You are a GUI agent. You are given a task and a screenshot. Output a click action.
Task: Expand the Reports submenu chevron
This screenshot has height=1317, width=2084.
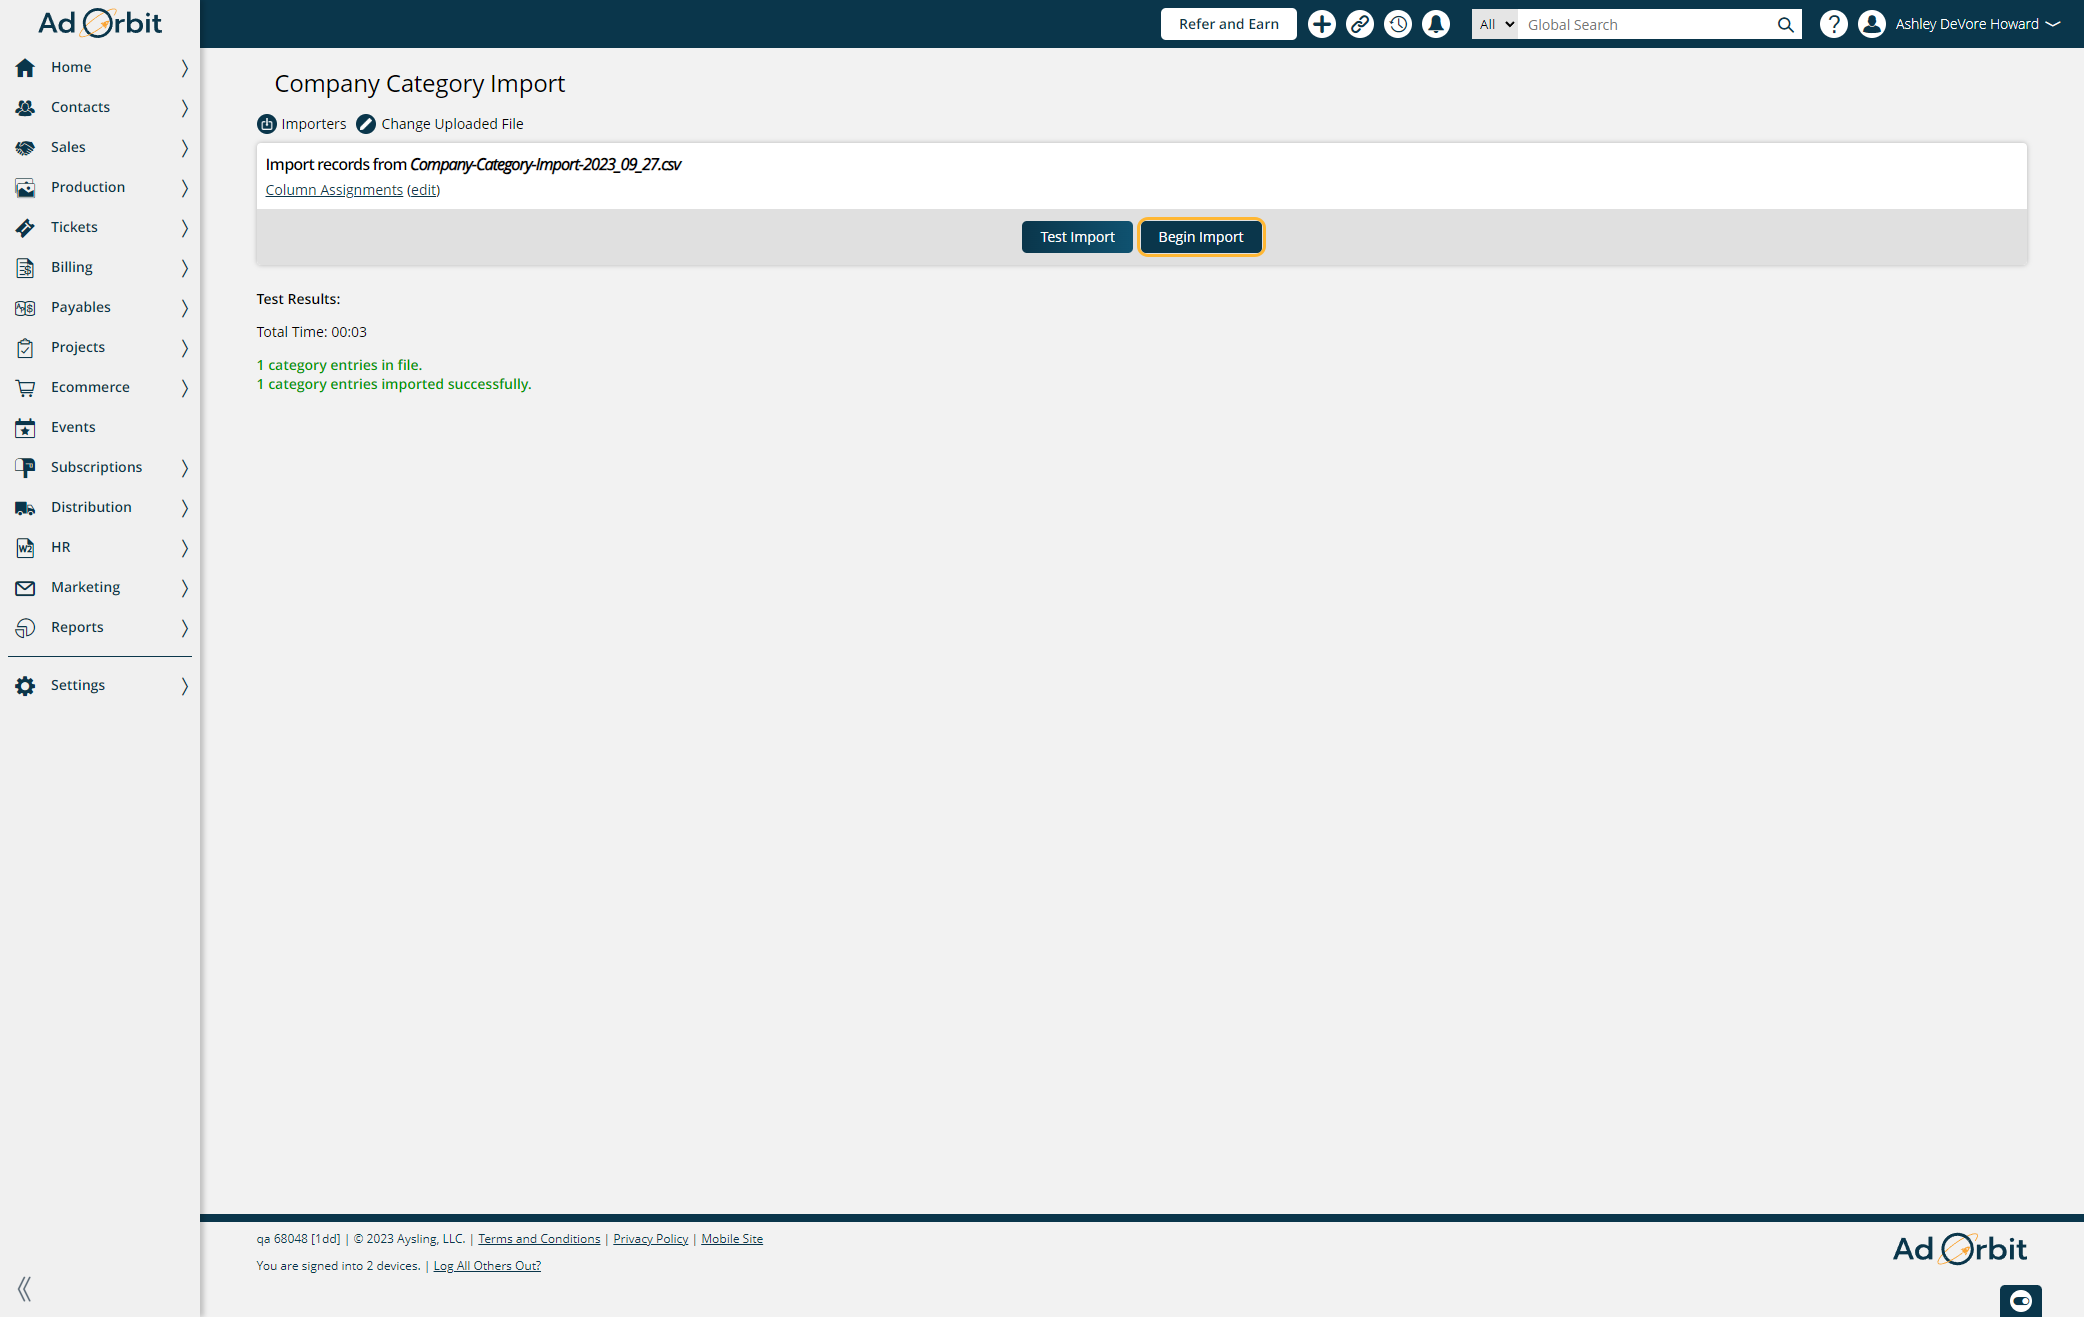tap(185, 628)
